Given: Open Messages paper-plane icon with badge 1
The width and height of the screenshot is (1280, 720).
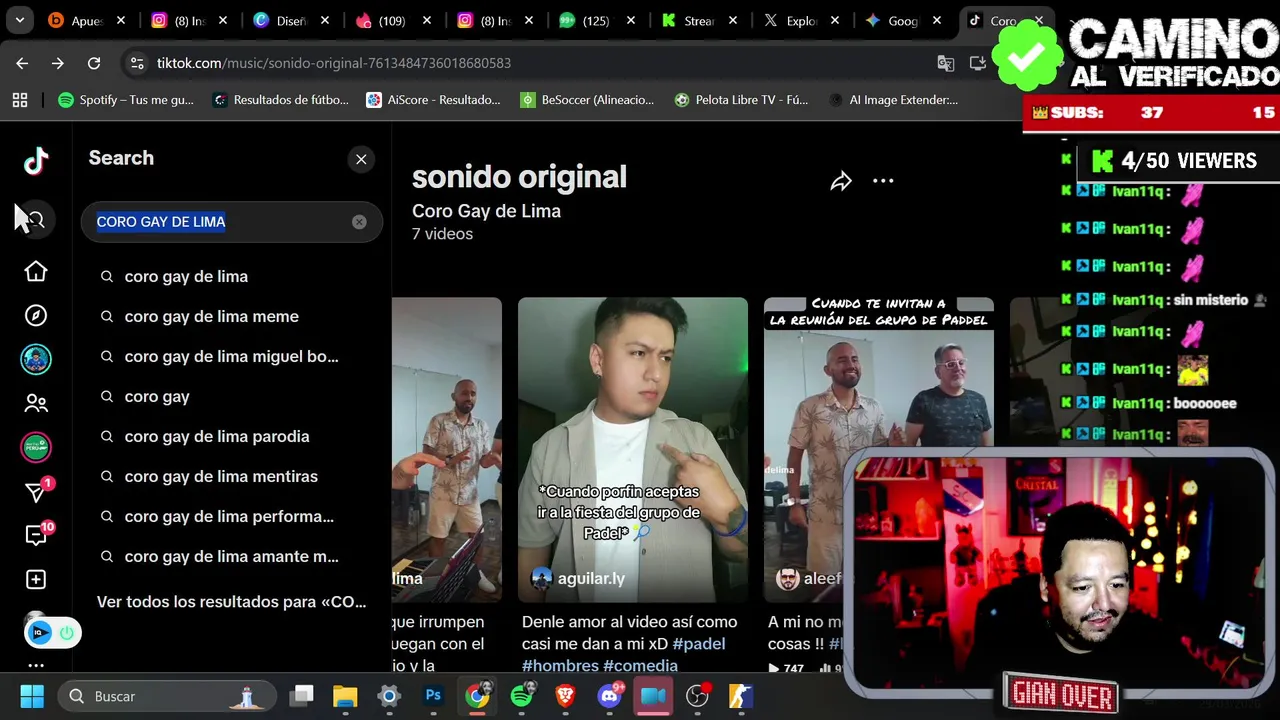Looking at the screenshot, I should coord(37,491).
